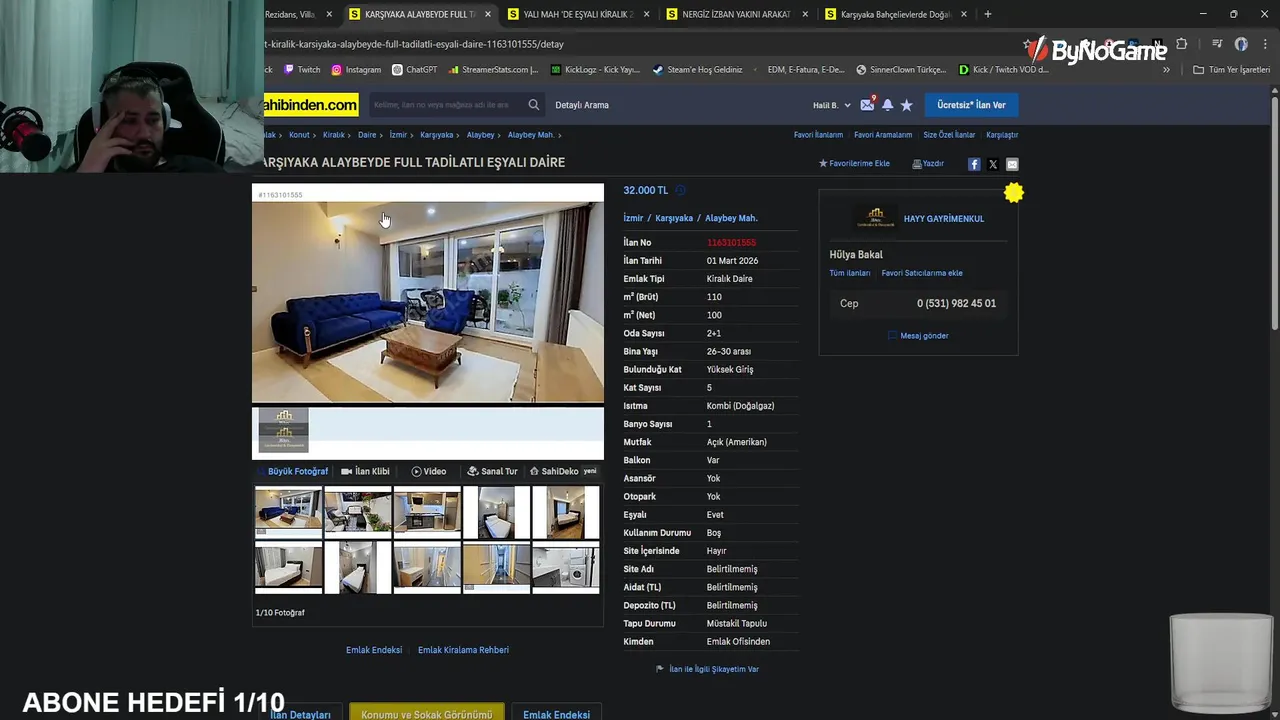Select Sanal Tur gallery tab

click(x=492, y=471)
